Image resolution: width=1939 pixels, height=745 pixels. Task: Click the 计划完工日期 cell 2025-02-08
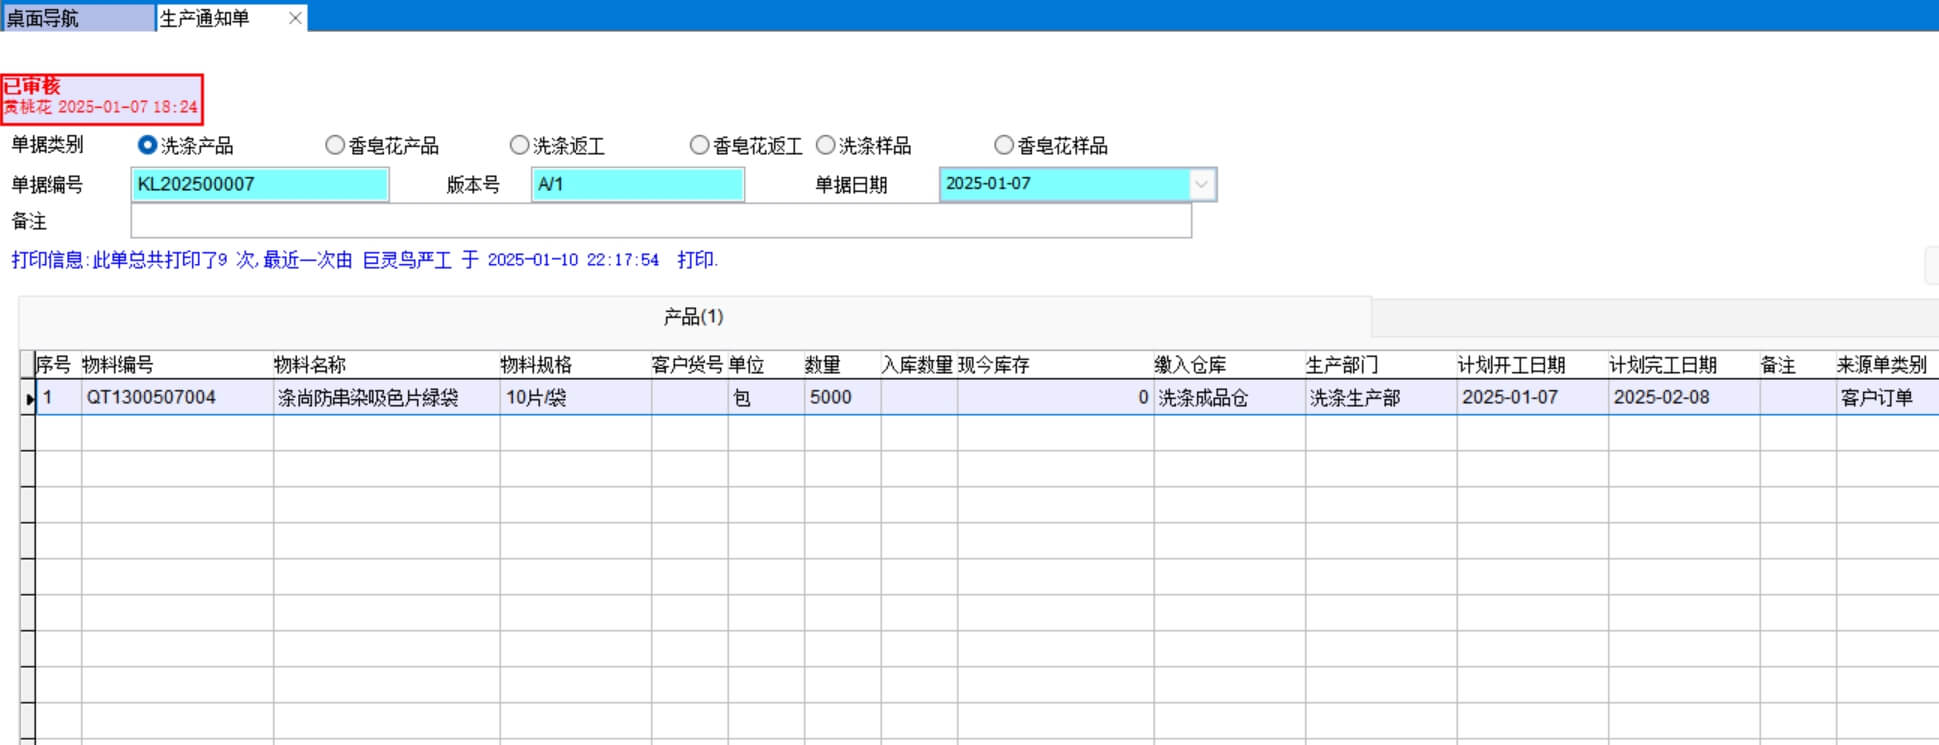(1682, 398)
